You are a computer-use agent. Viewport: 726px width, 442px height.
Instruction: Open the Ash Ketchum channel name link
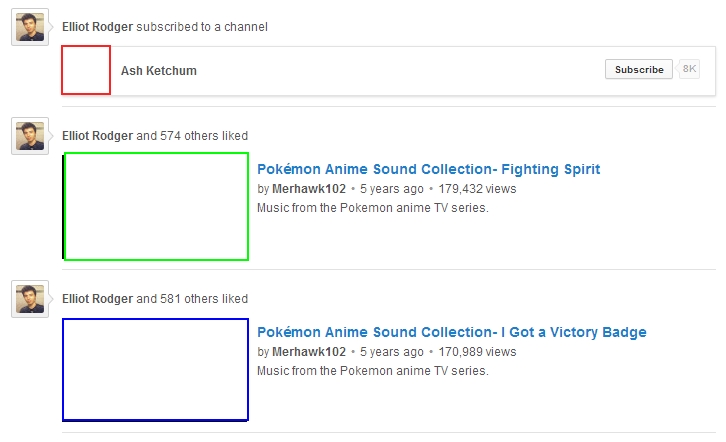click(159, 70)
